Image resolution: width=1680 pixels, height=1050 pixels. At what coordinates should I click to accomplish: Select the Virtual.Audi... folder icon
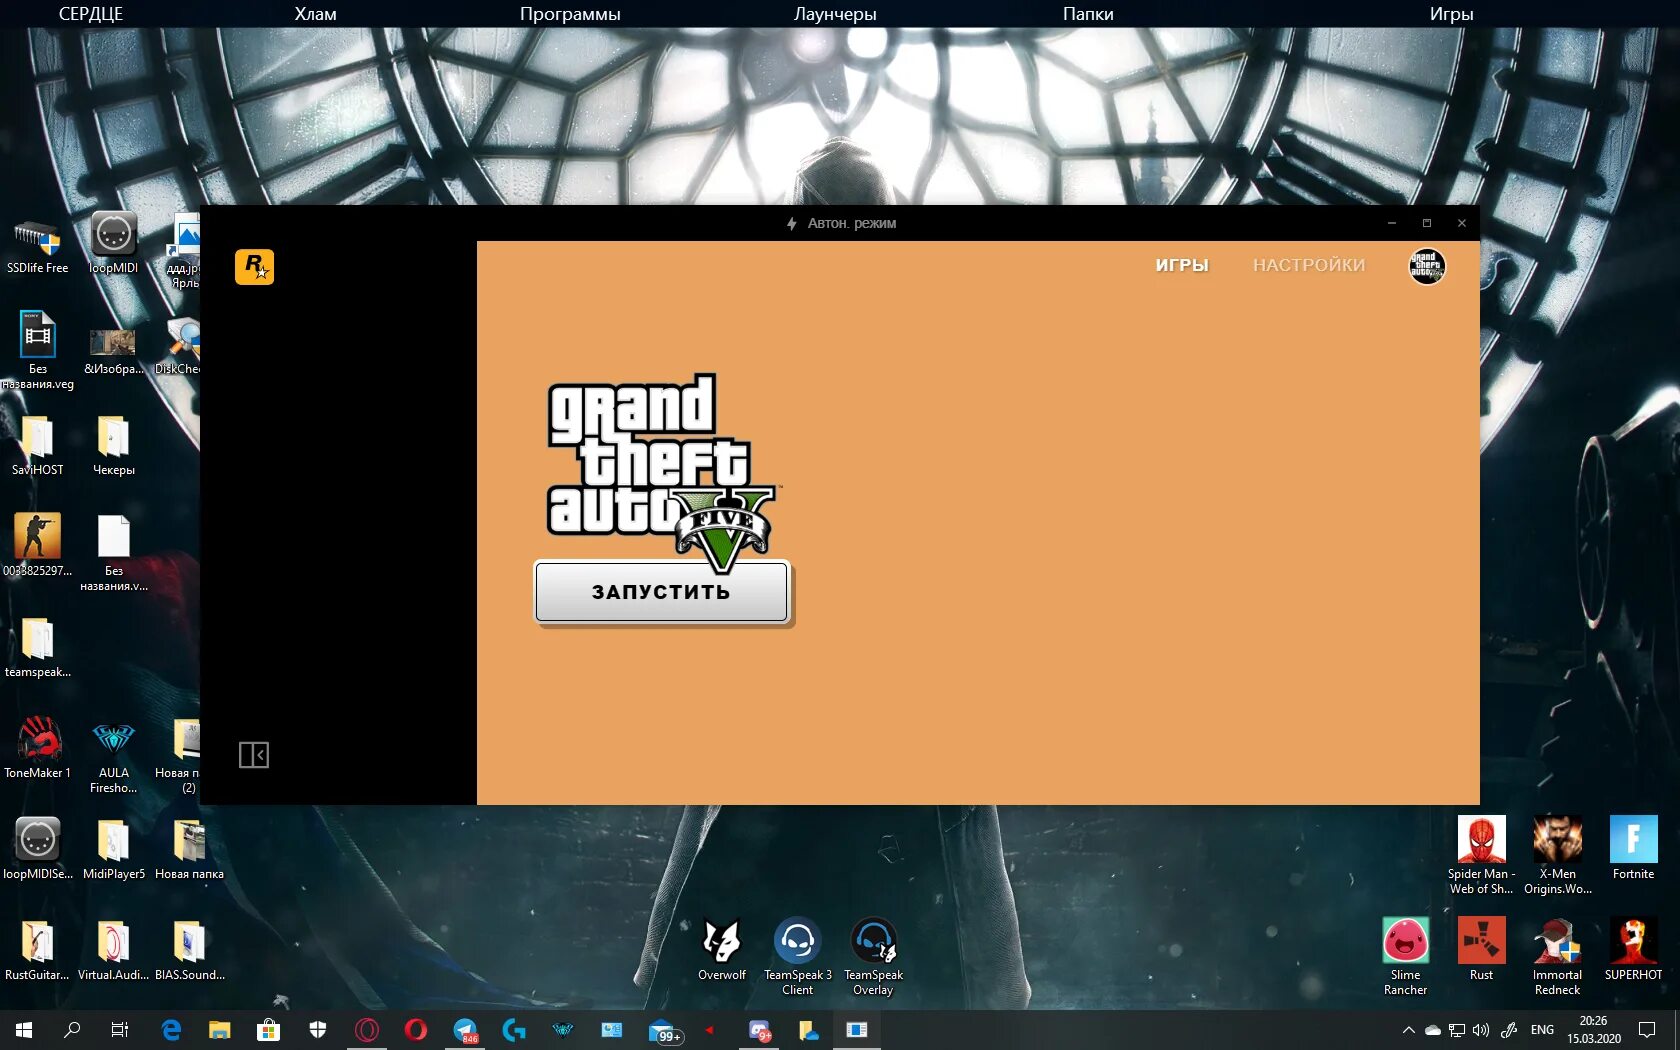(114, 950)
